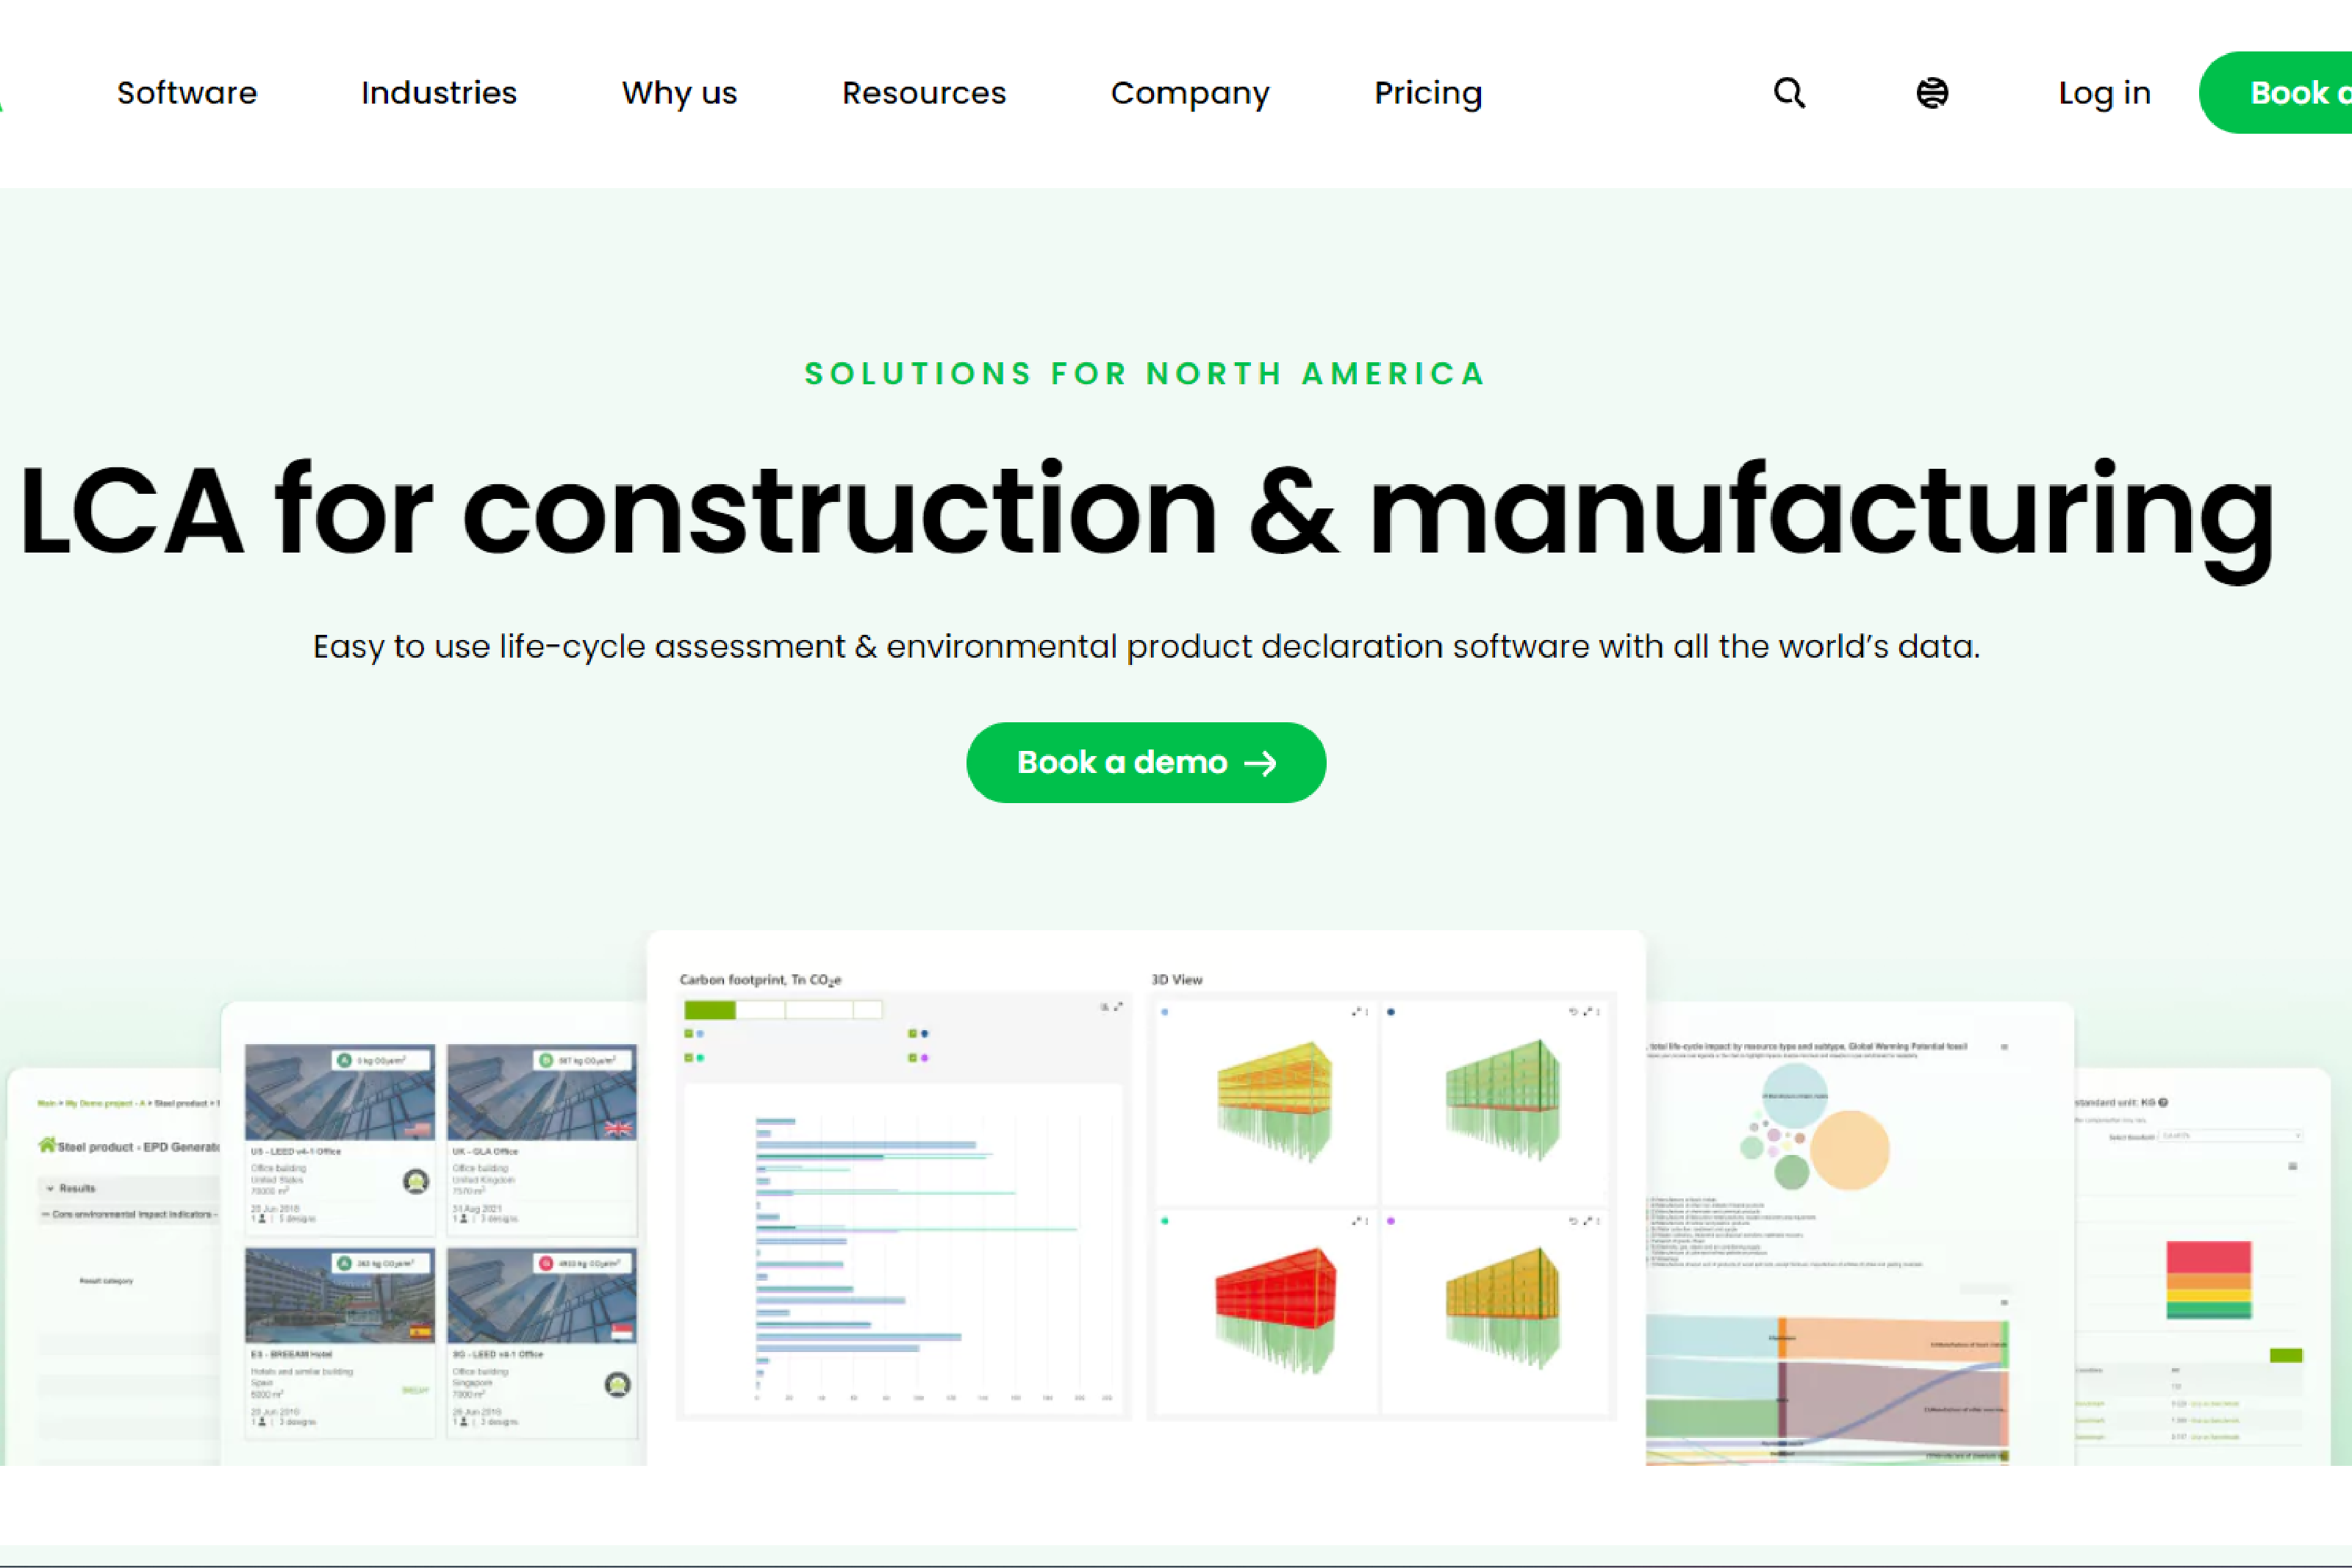The width and height of the screenshot is (2352, 1568).
Task: Click the hero Book a demo button
Action: pos(1146,763)
